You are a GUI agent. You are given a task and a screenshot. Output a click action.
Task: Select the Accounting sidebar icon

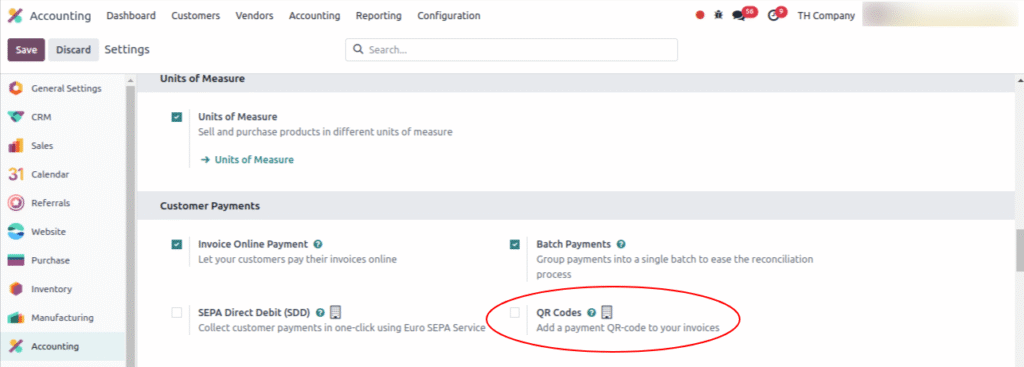(x=16, y=346)
